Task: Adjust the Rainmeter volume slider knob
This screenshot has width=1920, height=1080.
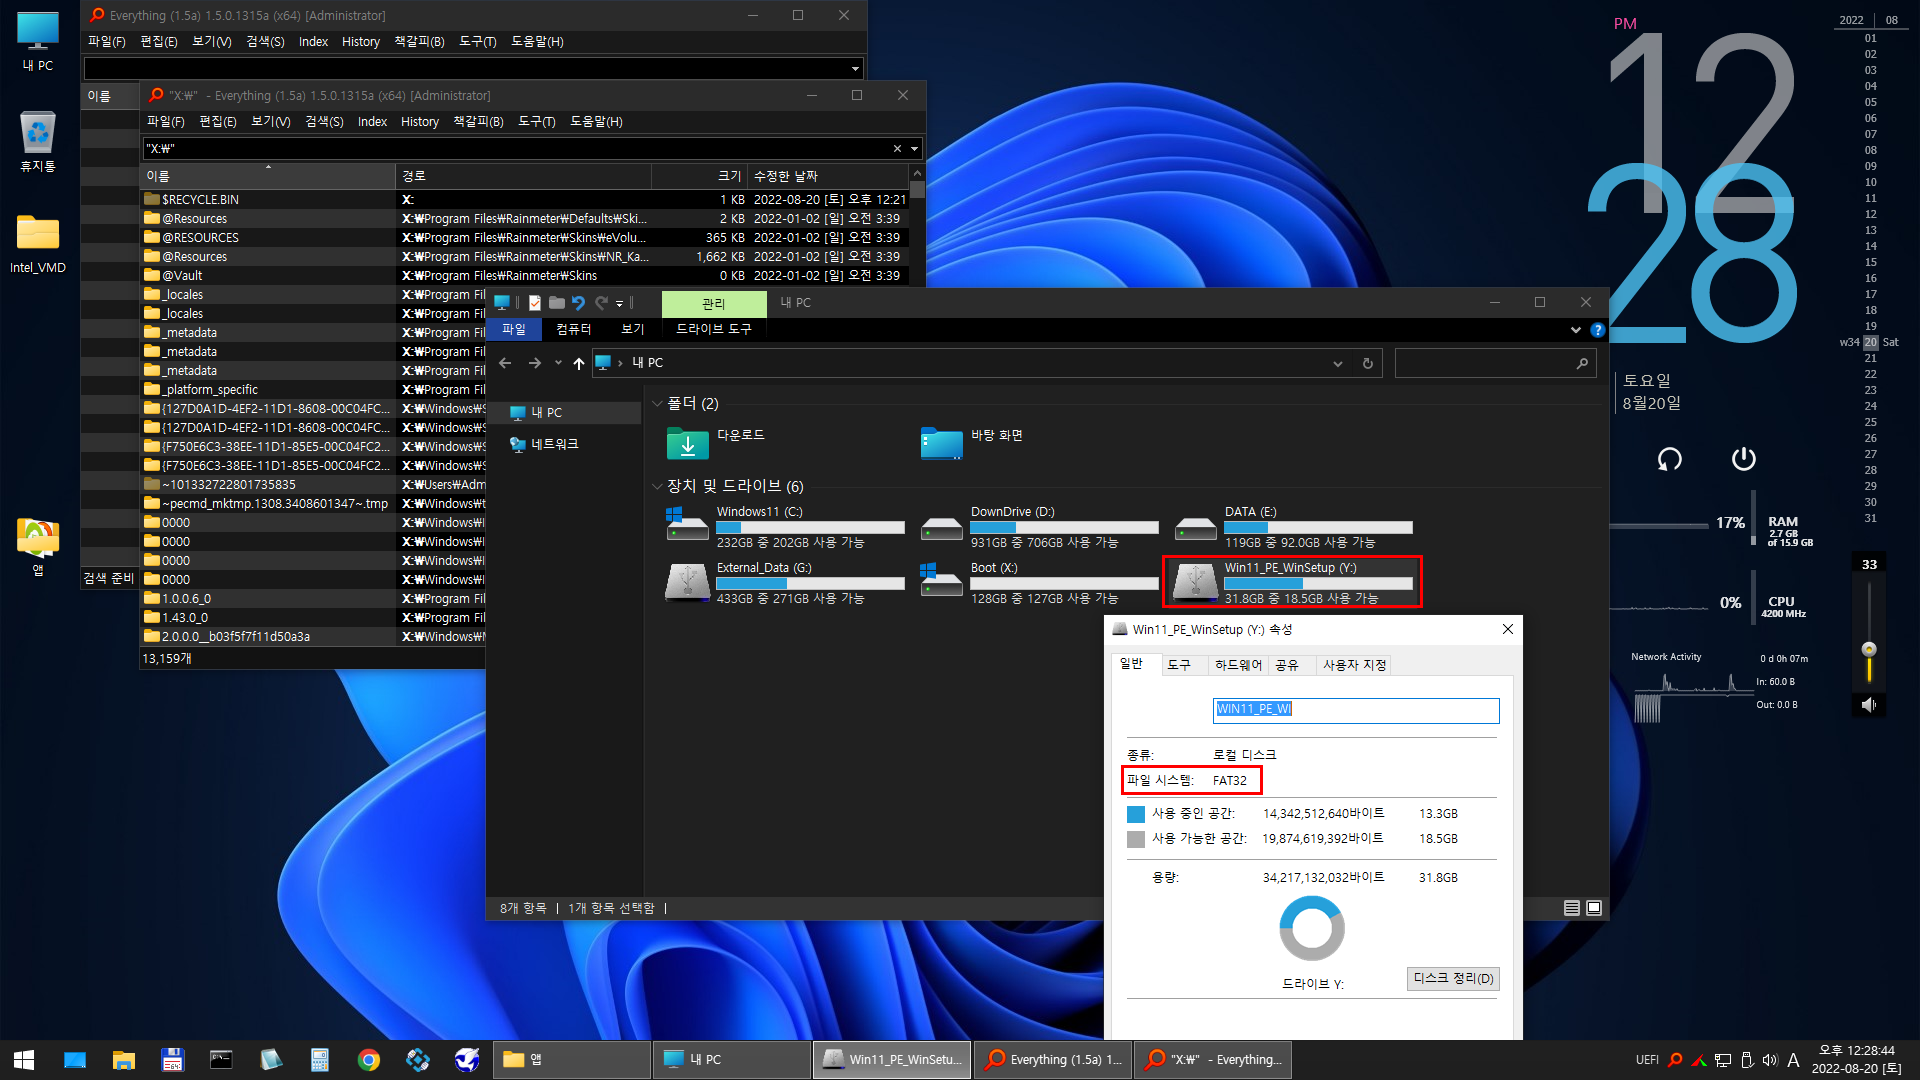Action: (x=1868, y=650)
